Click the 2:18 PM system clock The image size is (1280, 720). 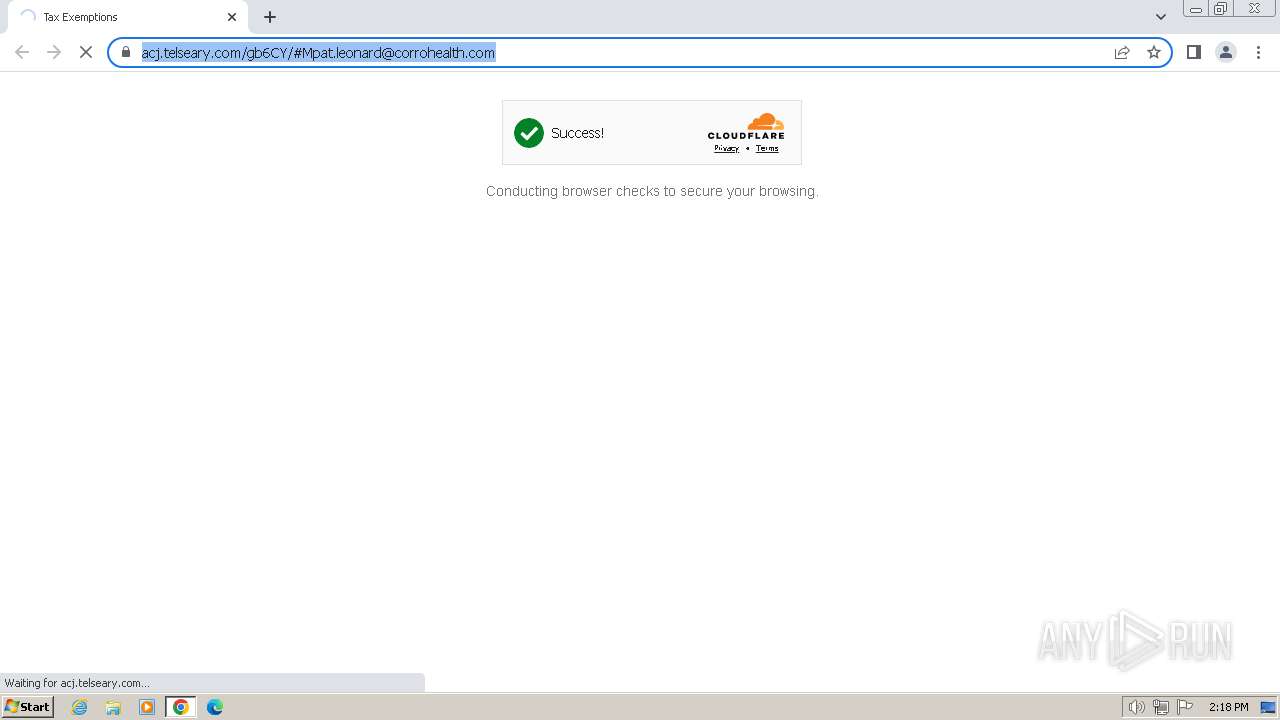click(x=1228, y=707)
